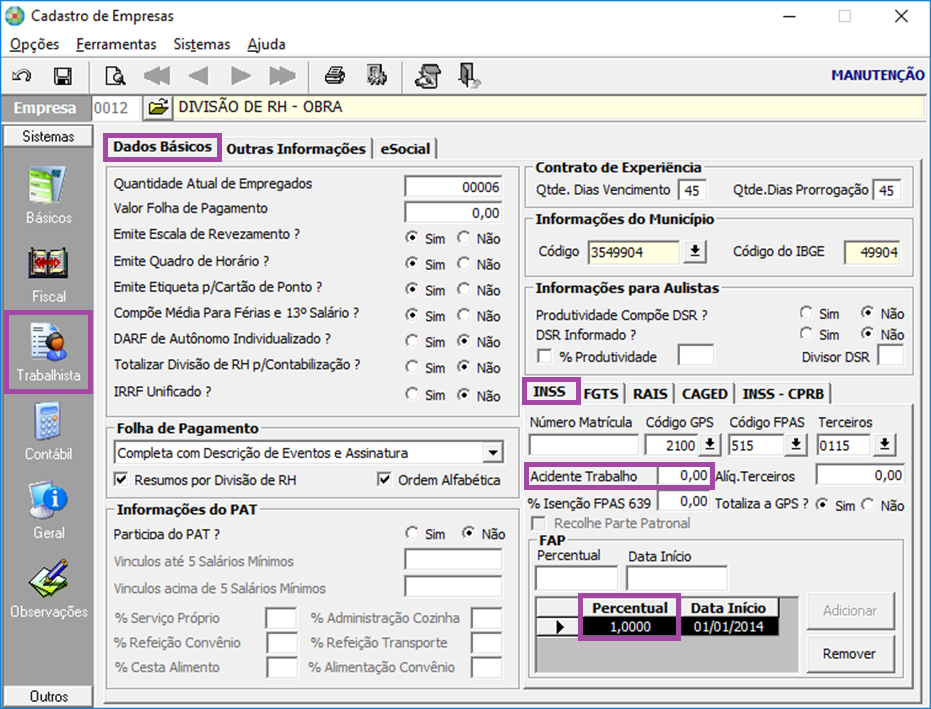
Task: Open the Ferramentas menu
Action: coord(116,45)
